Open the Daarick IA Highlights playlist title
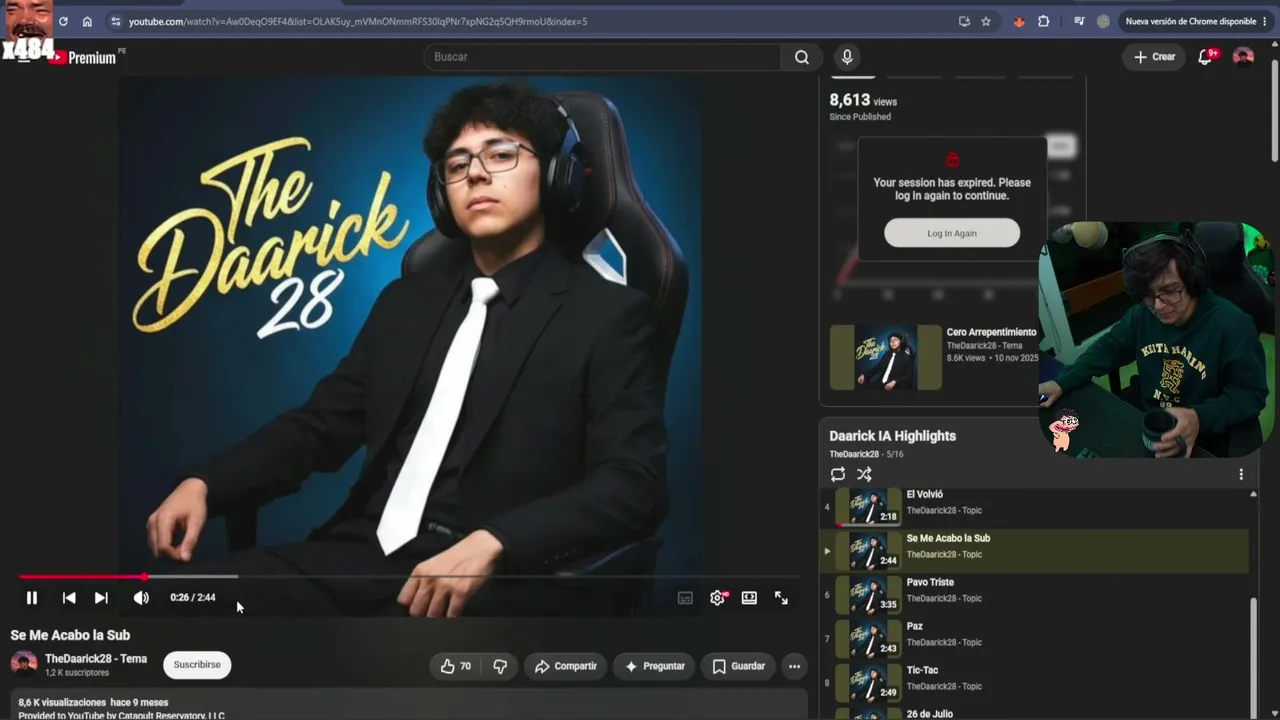Screen dimensions: 1280x720 (x=892, y=436)
